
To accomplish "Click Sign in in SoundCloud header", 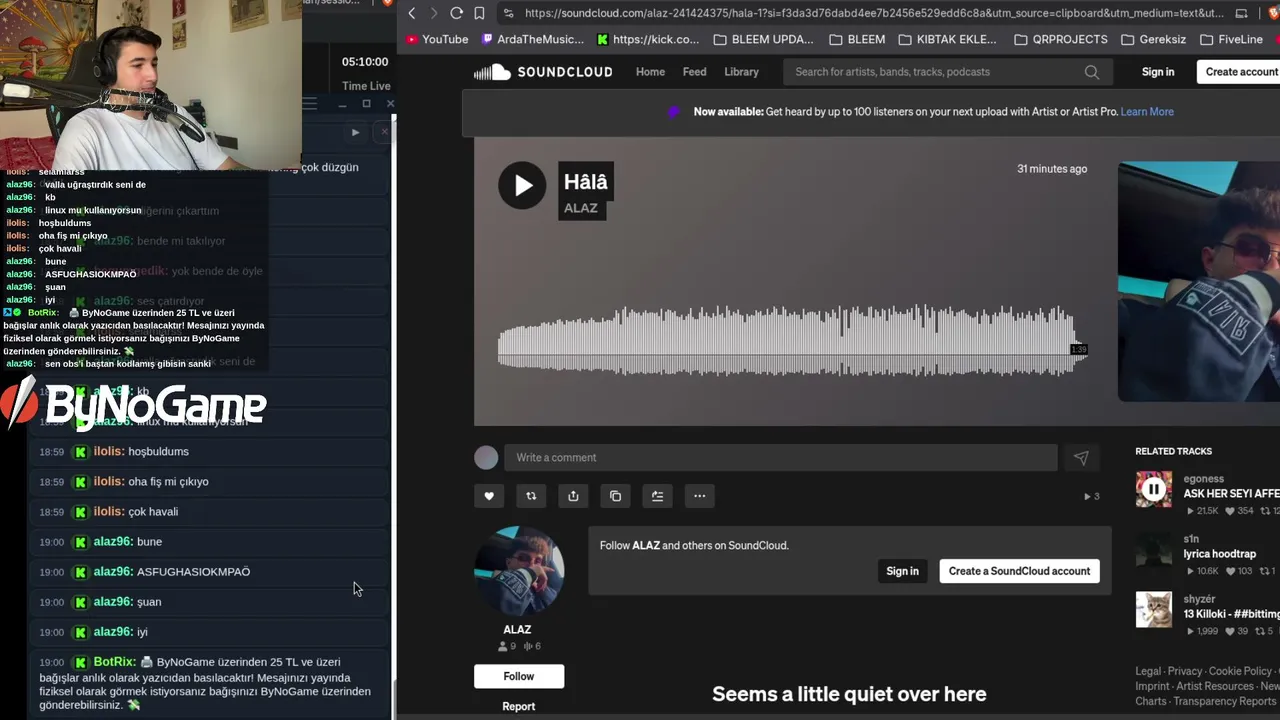I will [x=1158, y=72].
